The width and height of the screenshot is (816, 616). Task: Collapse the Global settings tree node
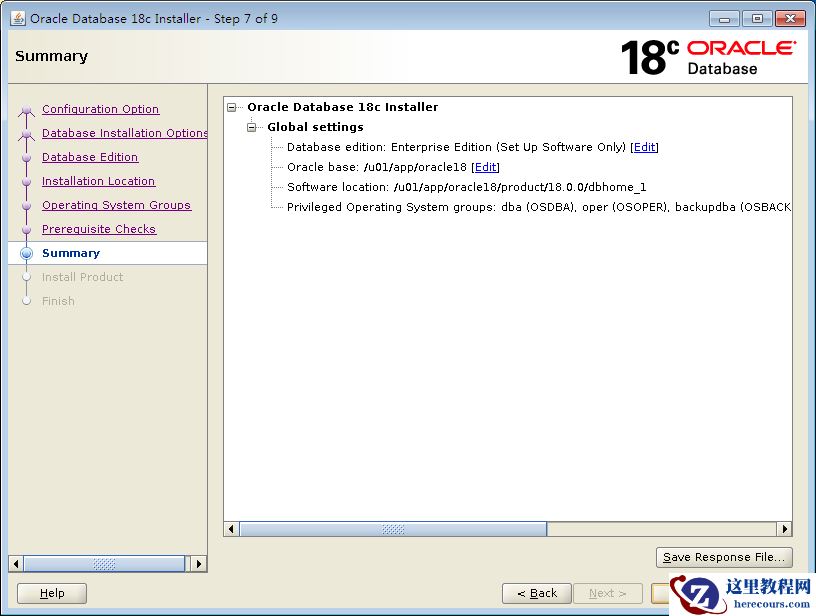pos(252,127)
